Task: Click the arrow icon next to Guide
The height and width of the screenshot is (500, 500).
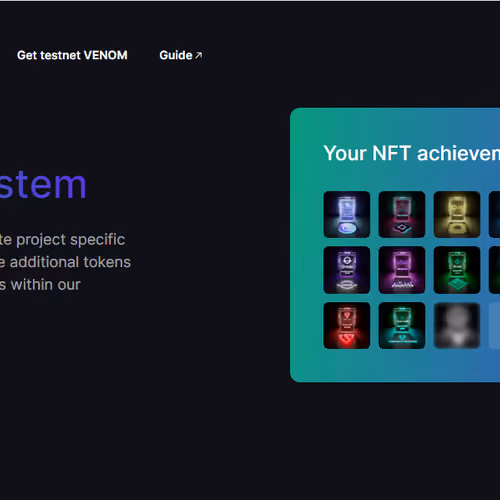Action: coord(198,55)
